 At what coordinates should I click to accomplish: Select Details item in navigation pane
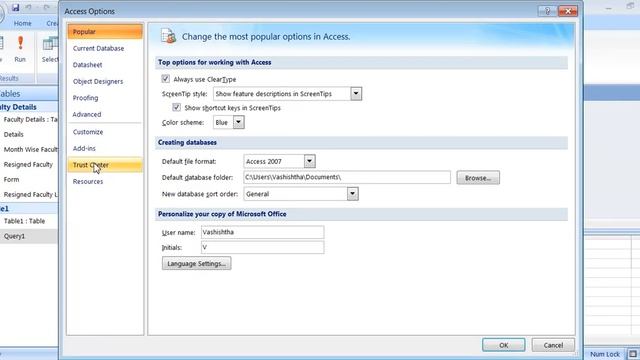[13, 134]
